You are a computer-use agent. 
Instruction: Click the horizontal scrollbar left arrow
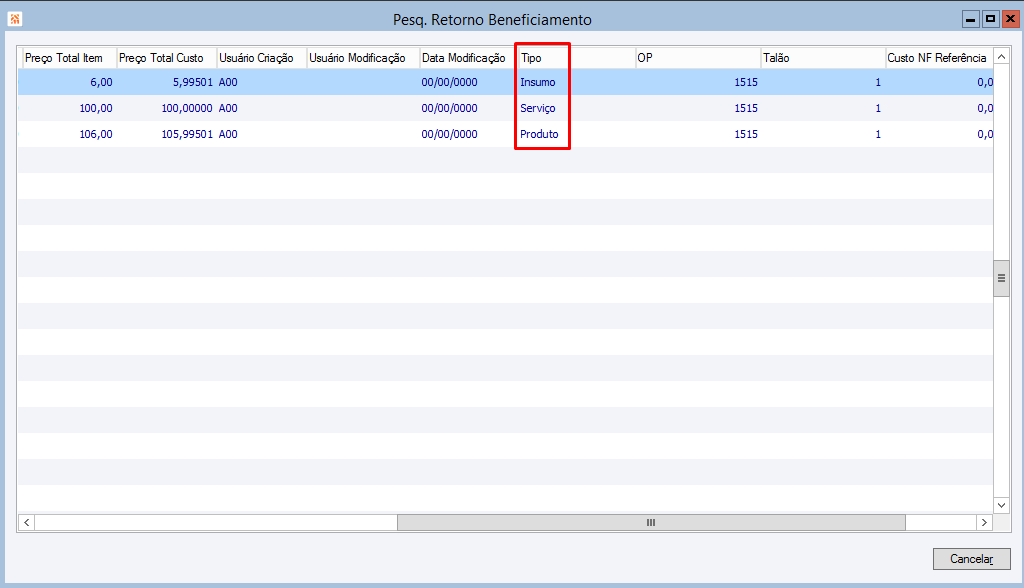(x=27, y=522)
